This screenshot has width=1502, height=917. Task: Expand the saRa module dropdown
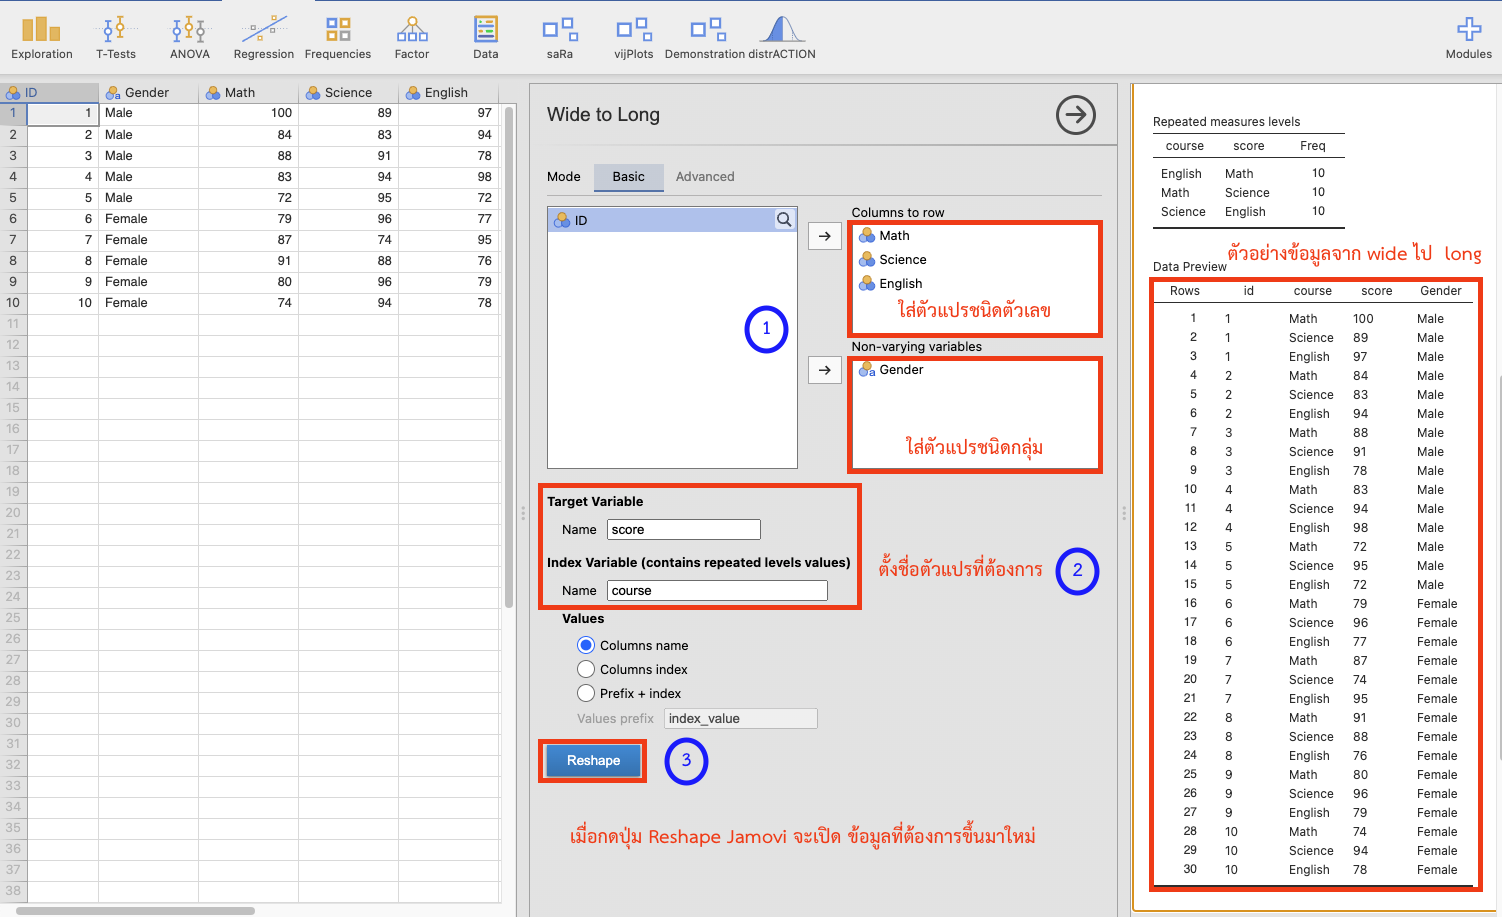tap(559, 38)
